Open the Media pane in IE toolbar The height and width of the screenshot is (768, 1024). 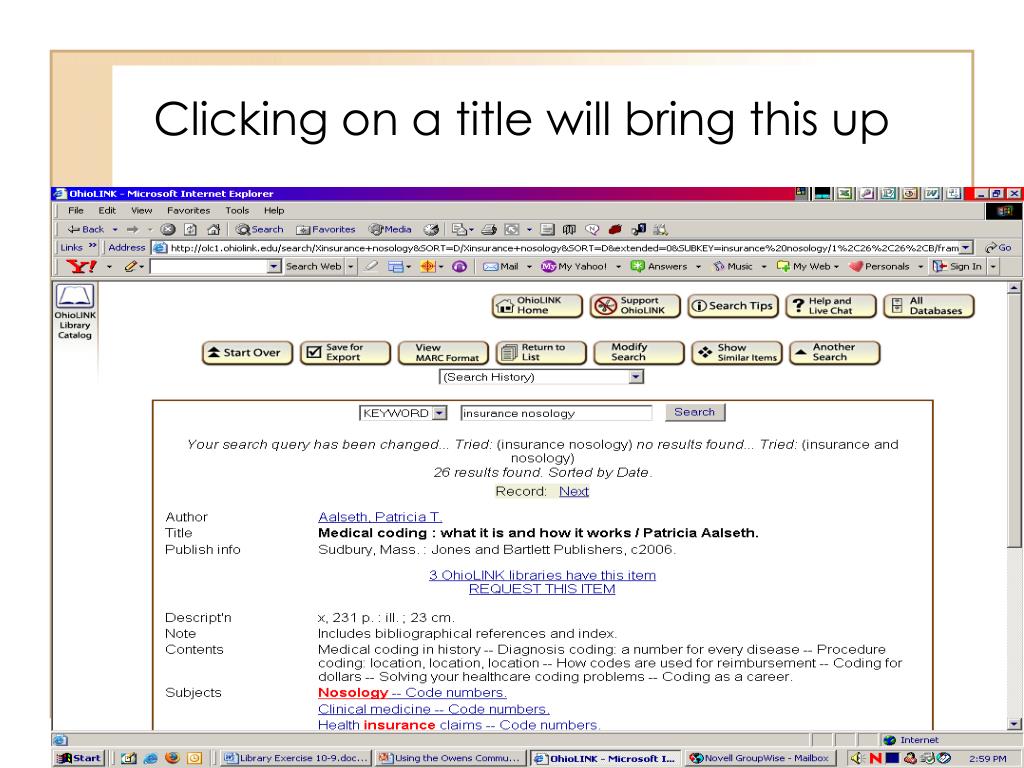(391, 229)
